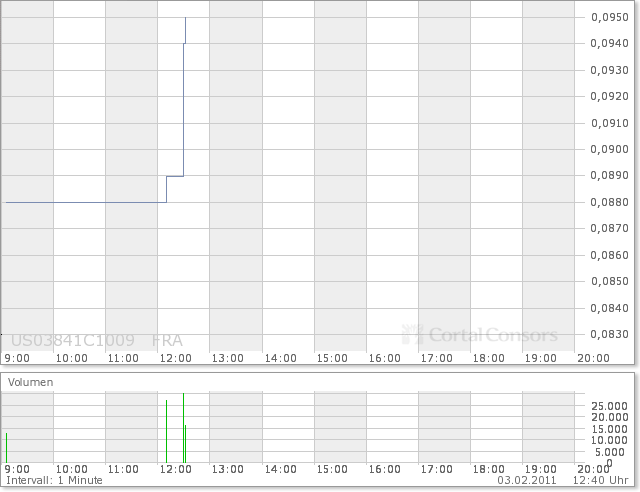Click 13:00 on the price chart time axis
This screenshot has height=492, width=640.
tap(228, 358)
